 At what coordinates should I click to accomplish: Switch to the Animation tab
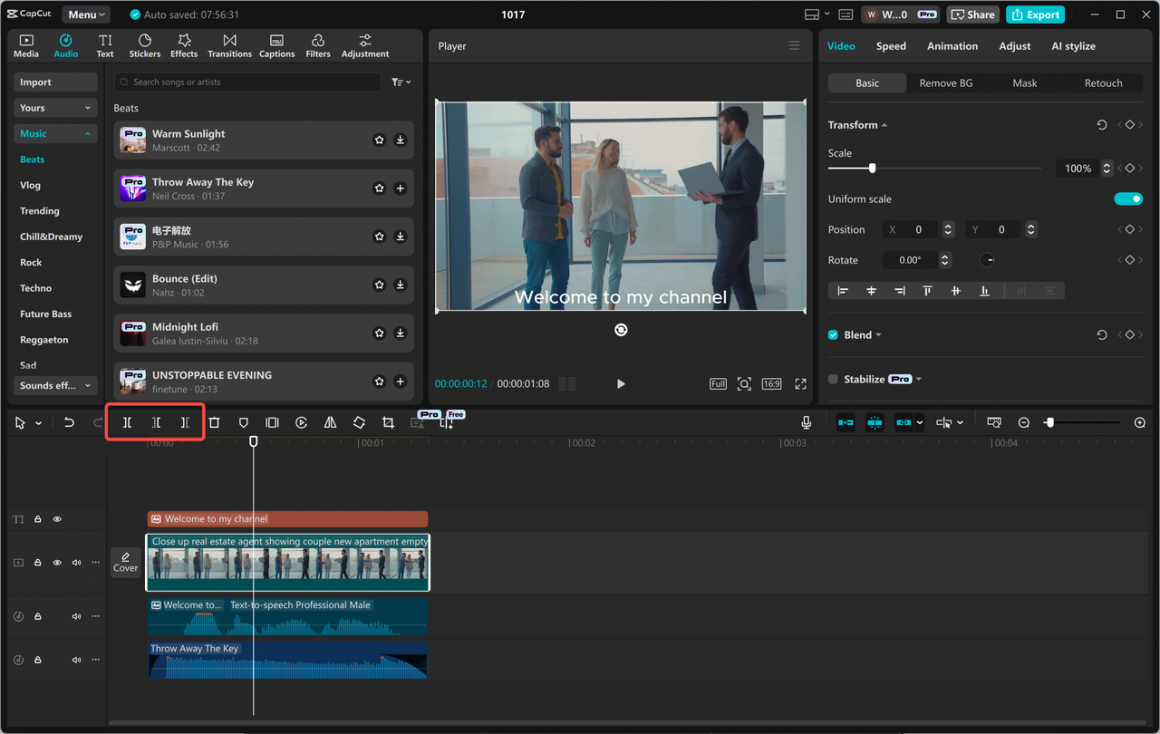[x=951, y=46]
